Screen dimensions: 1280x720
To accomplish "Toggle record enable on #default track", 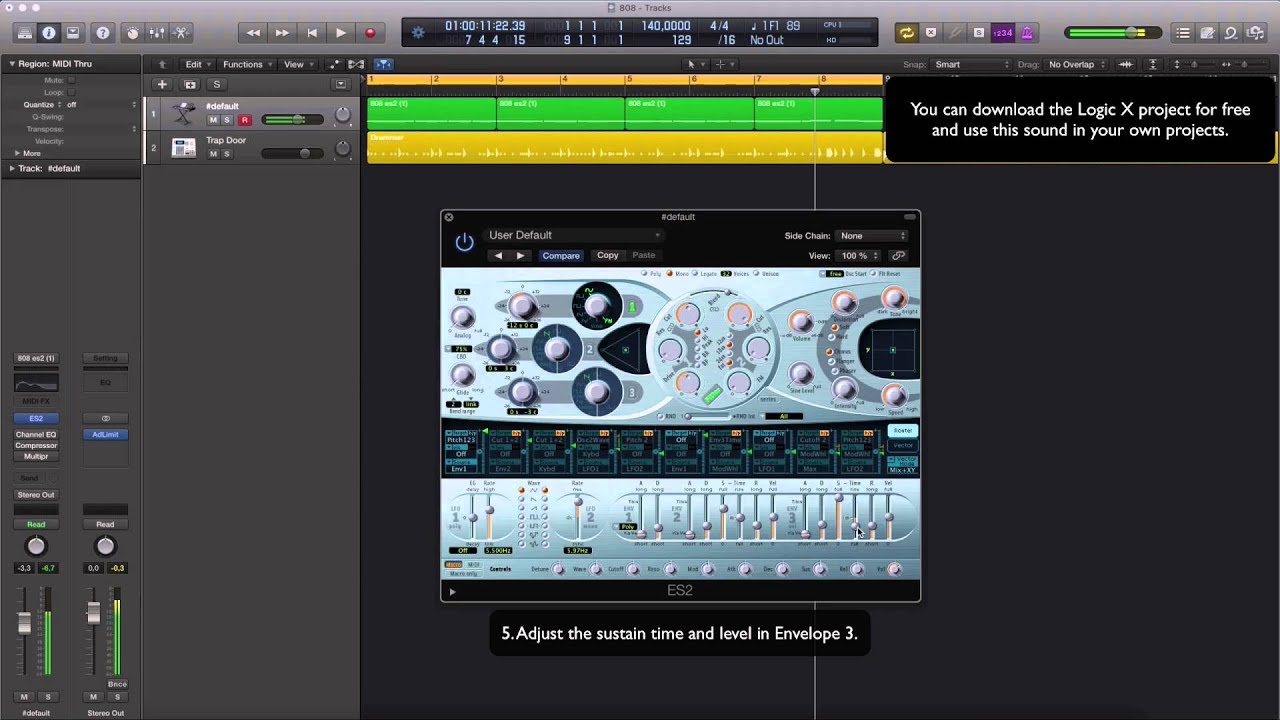I will (244, 120).
